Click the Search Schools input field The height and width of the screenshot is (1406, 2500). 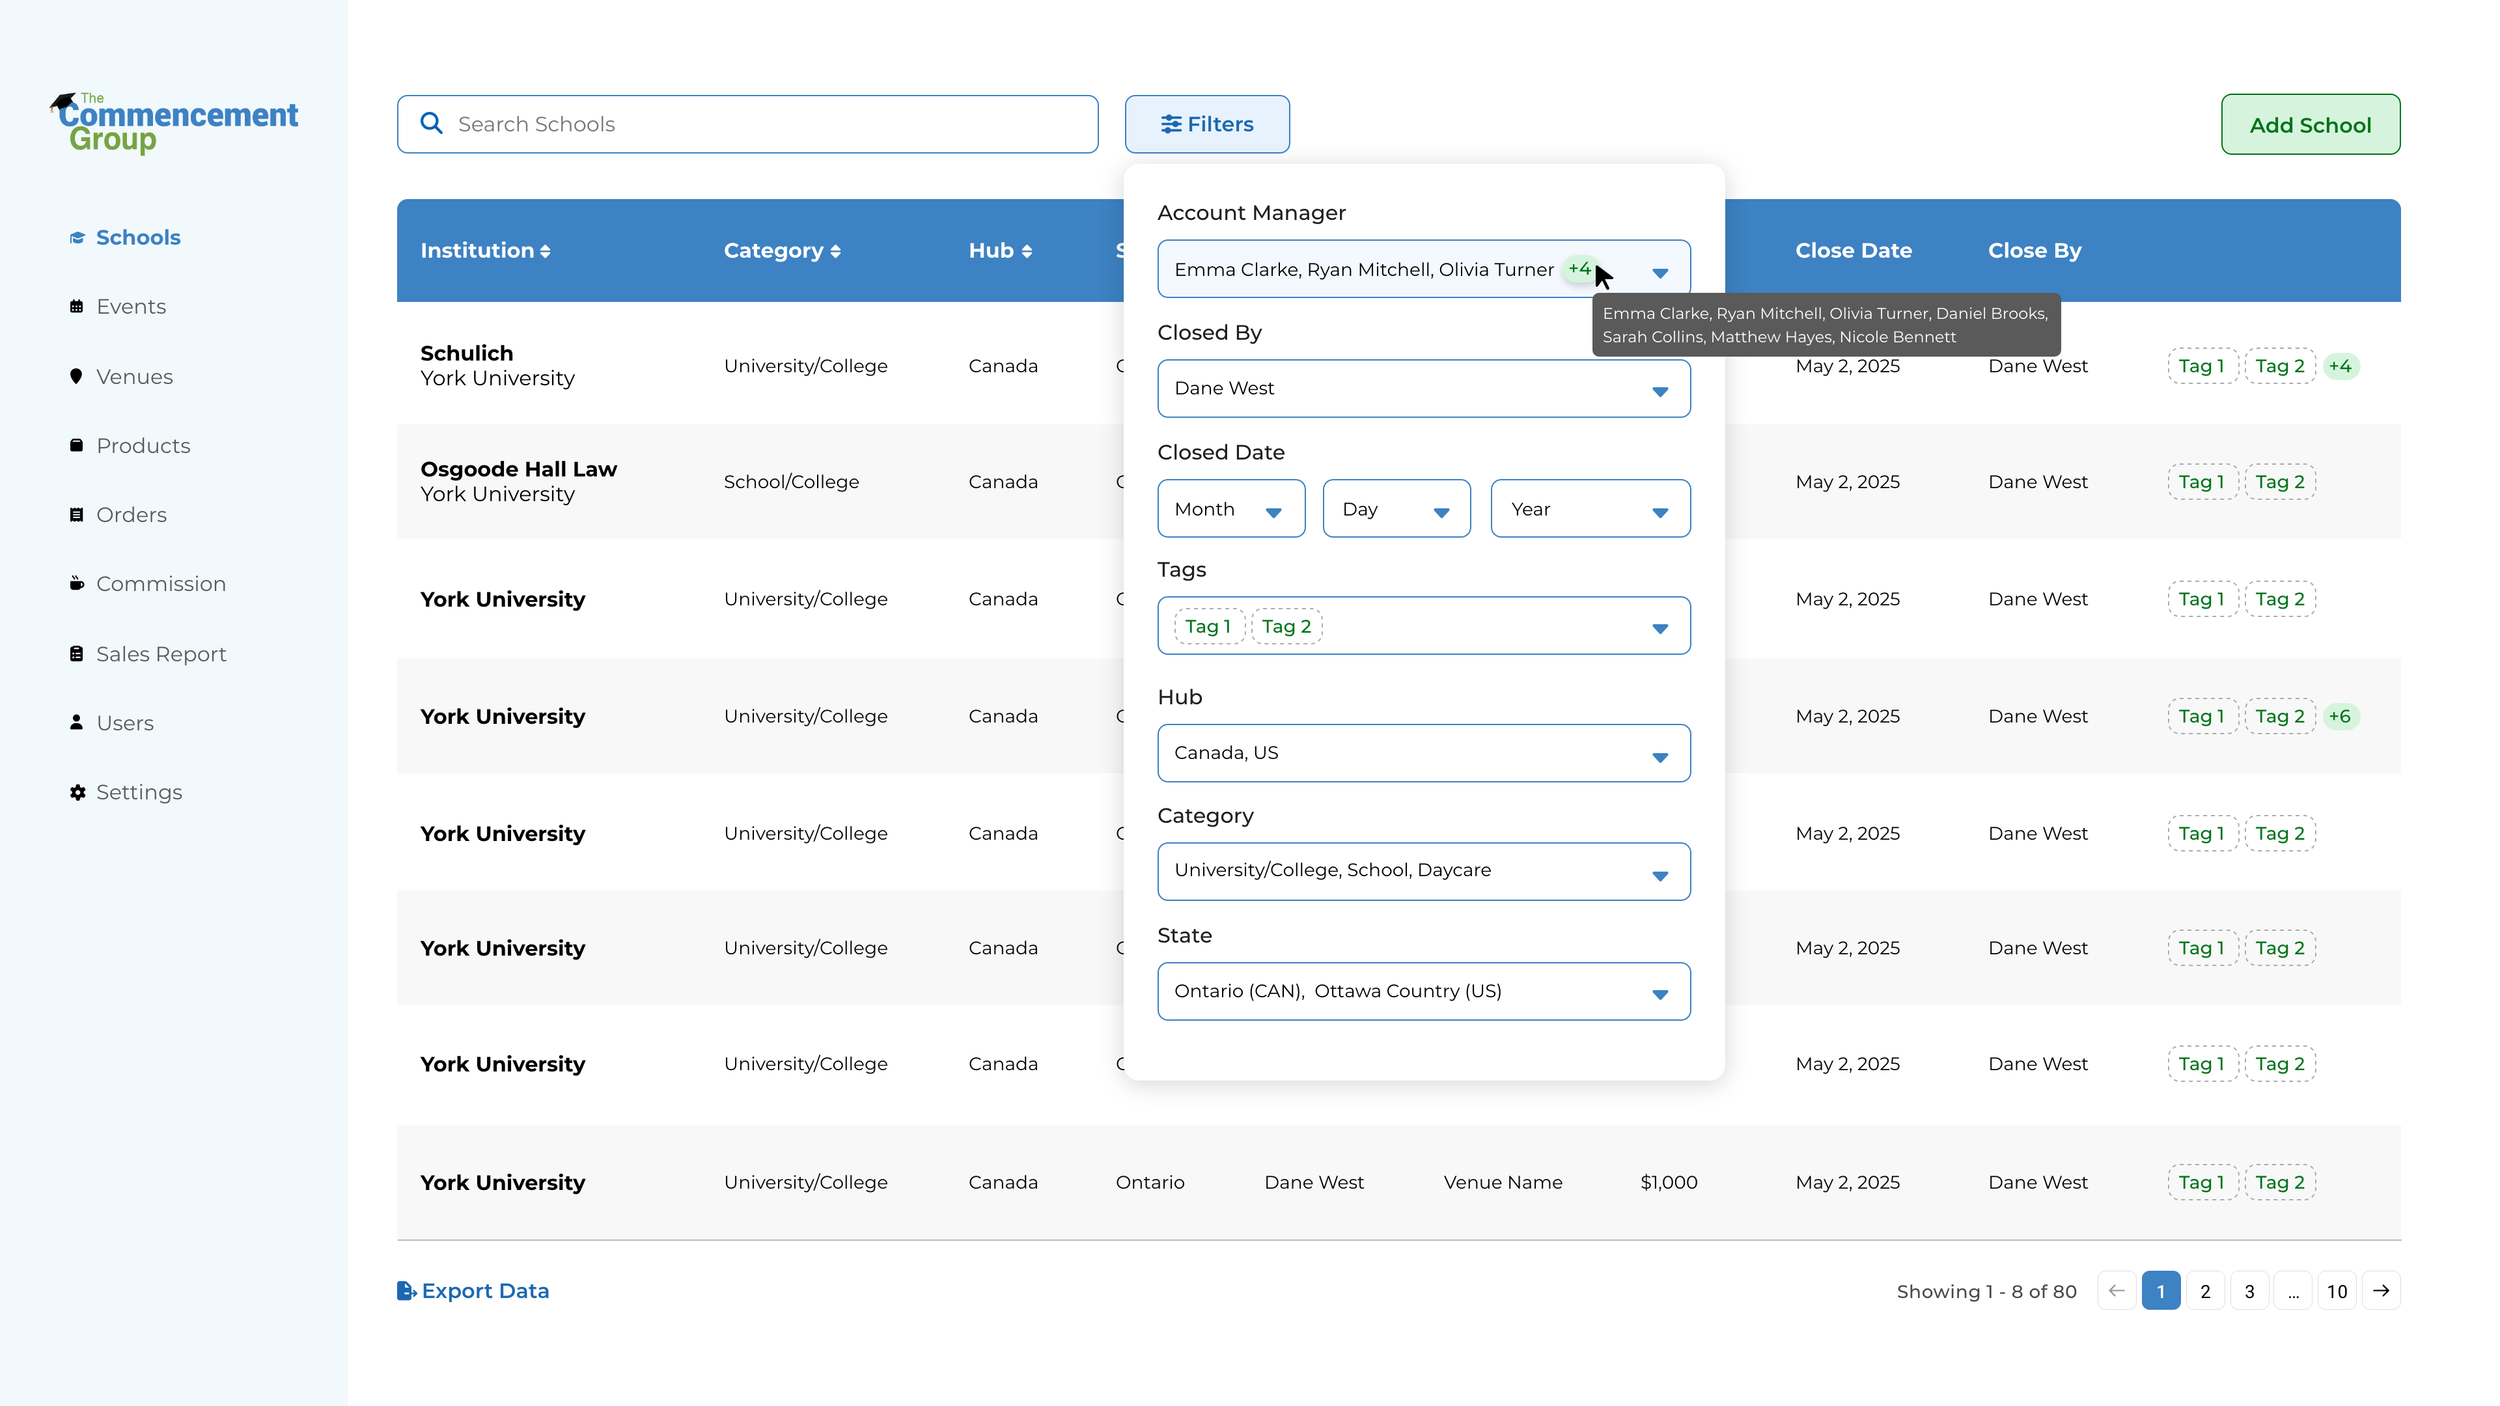point(760,124)
